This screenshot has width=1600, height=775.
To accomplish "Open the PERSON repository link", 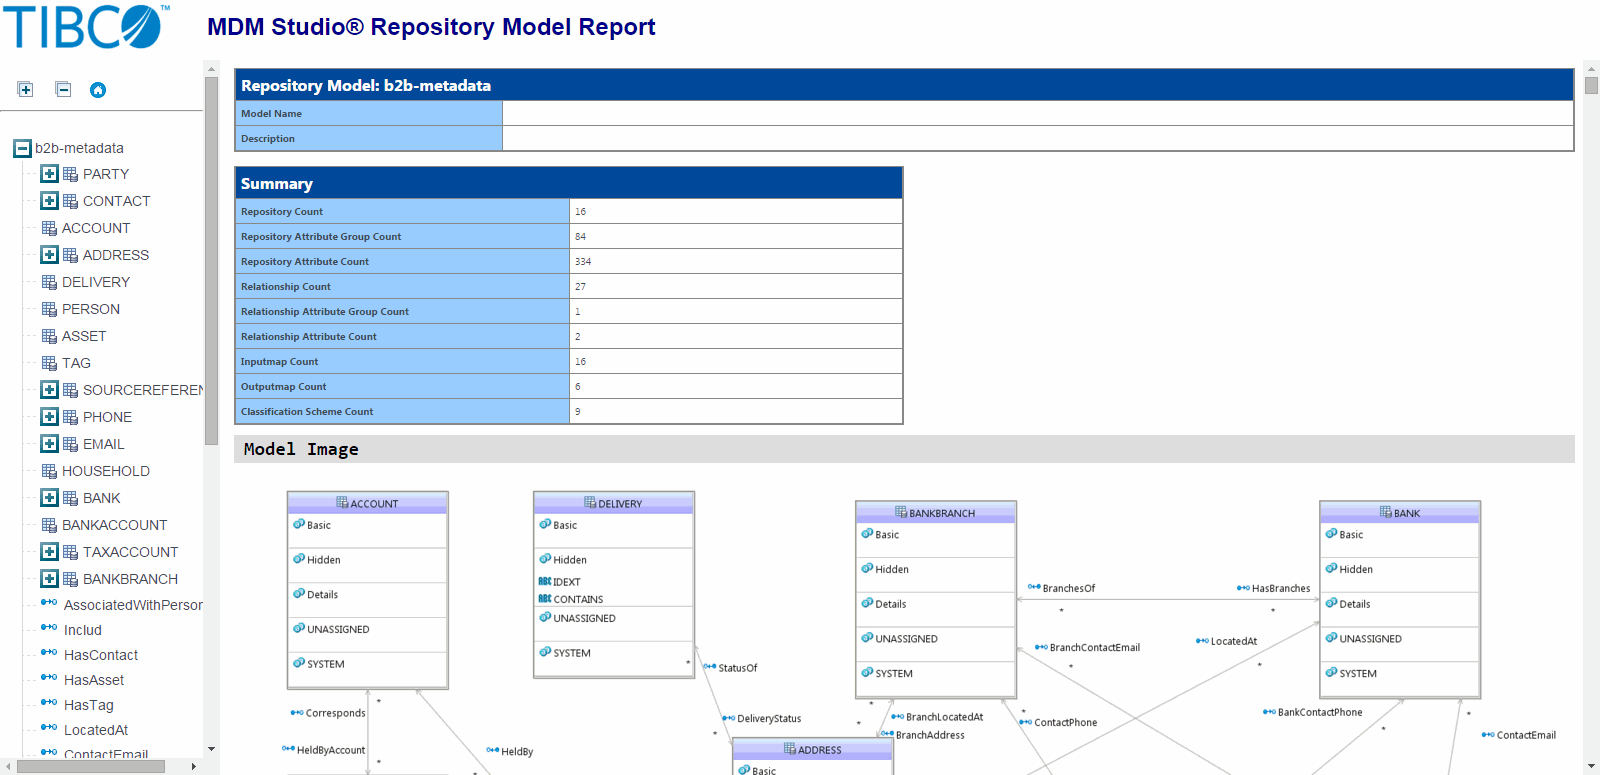I will (91, 309).
